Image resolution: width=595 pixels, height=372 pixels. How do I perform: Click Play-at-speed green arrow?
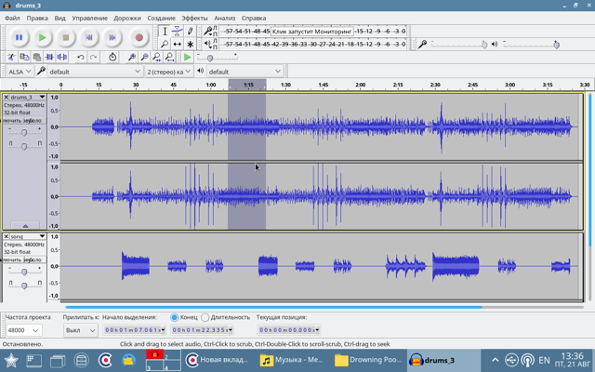[x=187, y=57]
